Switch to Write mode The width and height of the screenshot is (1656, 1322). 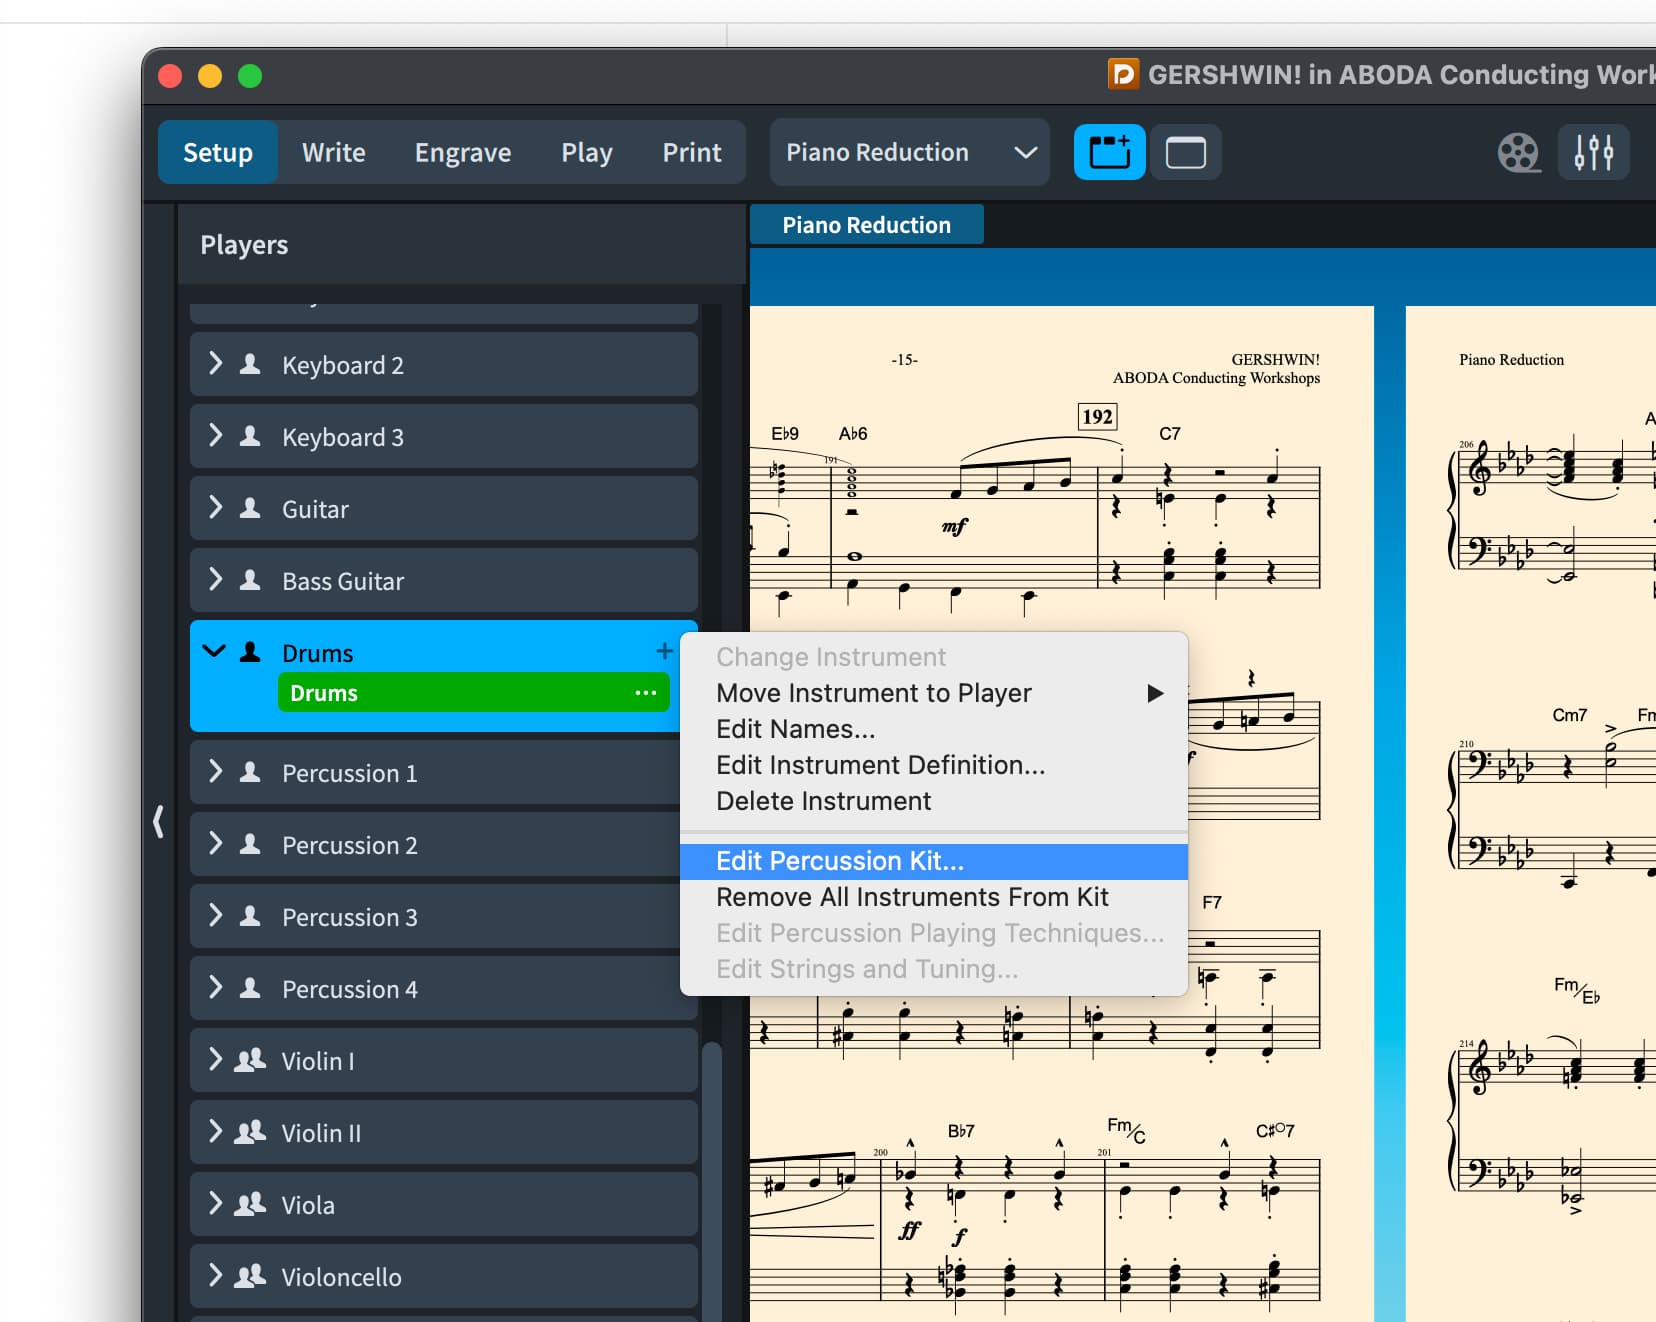(x=334, y=152)
